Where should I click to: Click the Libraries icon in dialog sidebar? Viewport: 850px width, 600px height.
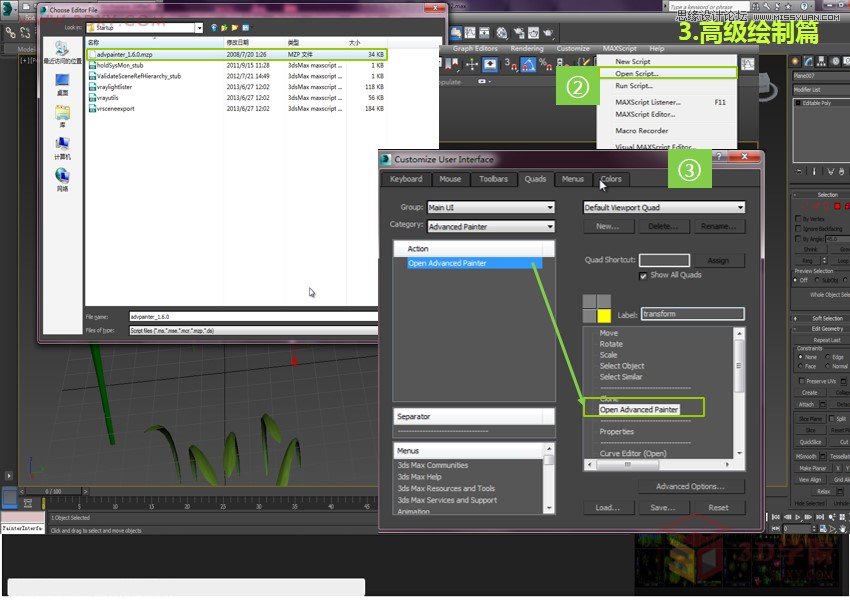click(x=62, y=115)
